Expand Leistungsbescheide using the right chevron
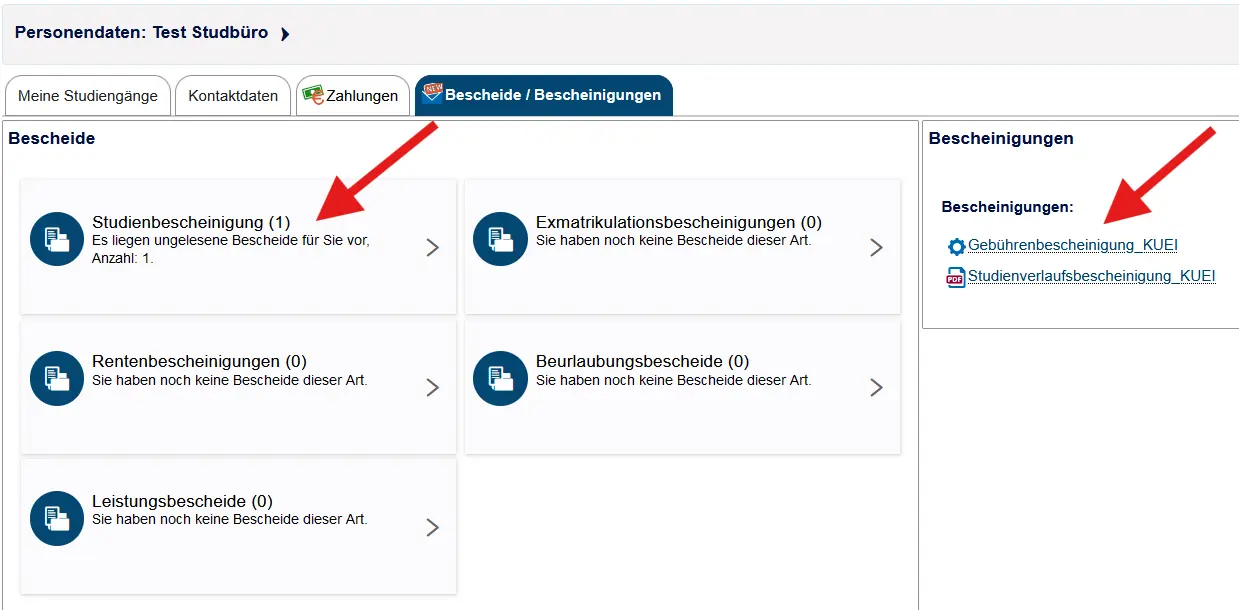The image size is (1239, 610). (x=432, y=528)
